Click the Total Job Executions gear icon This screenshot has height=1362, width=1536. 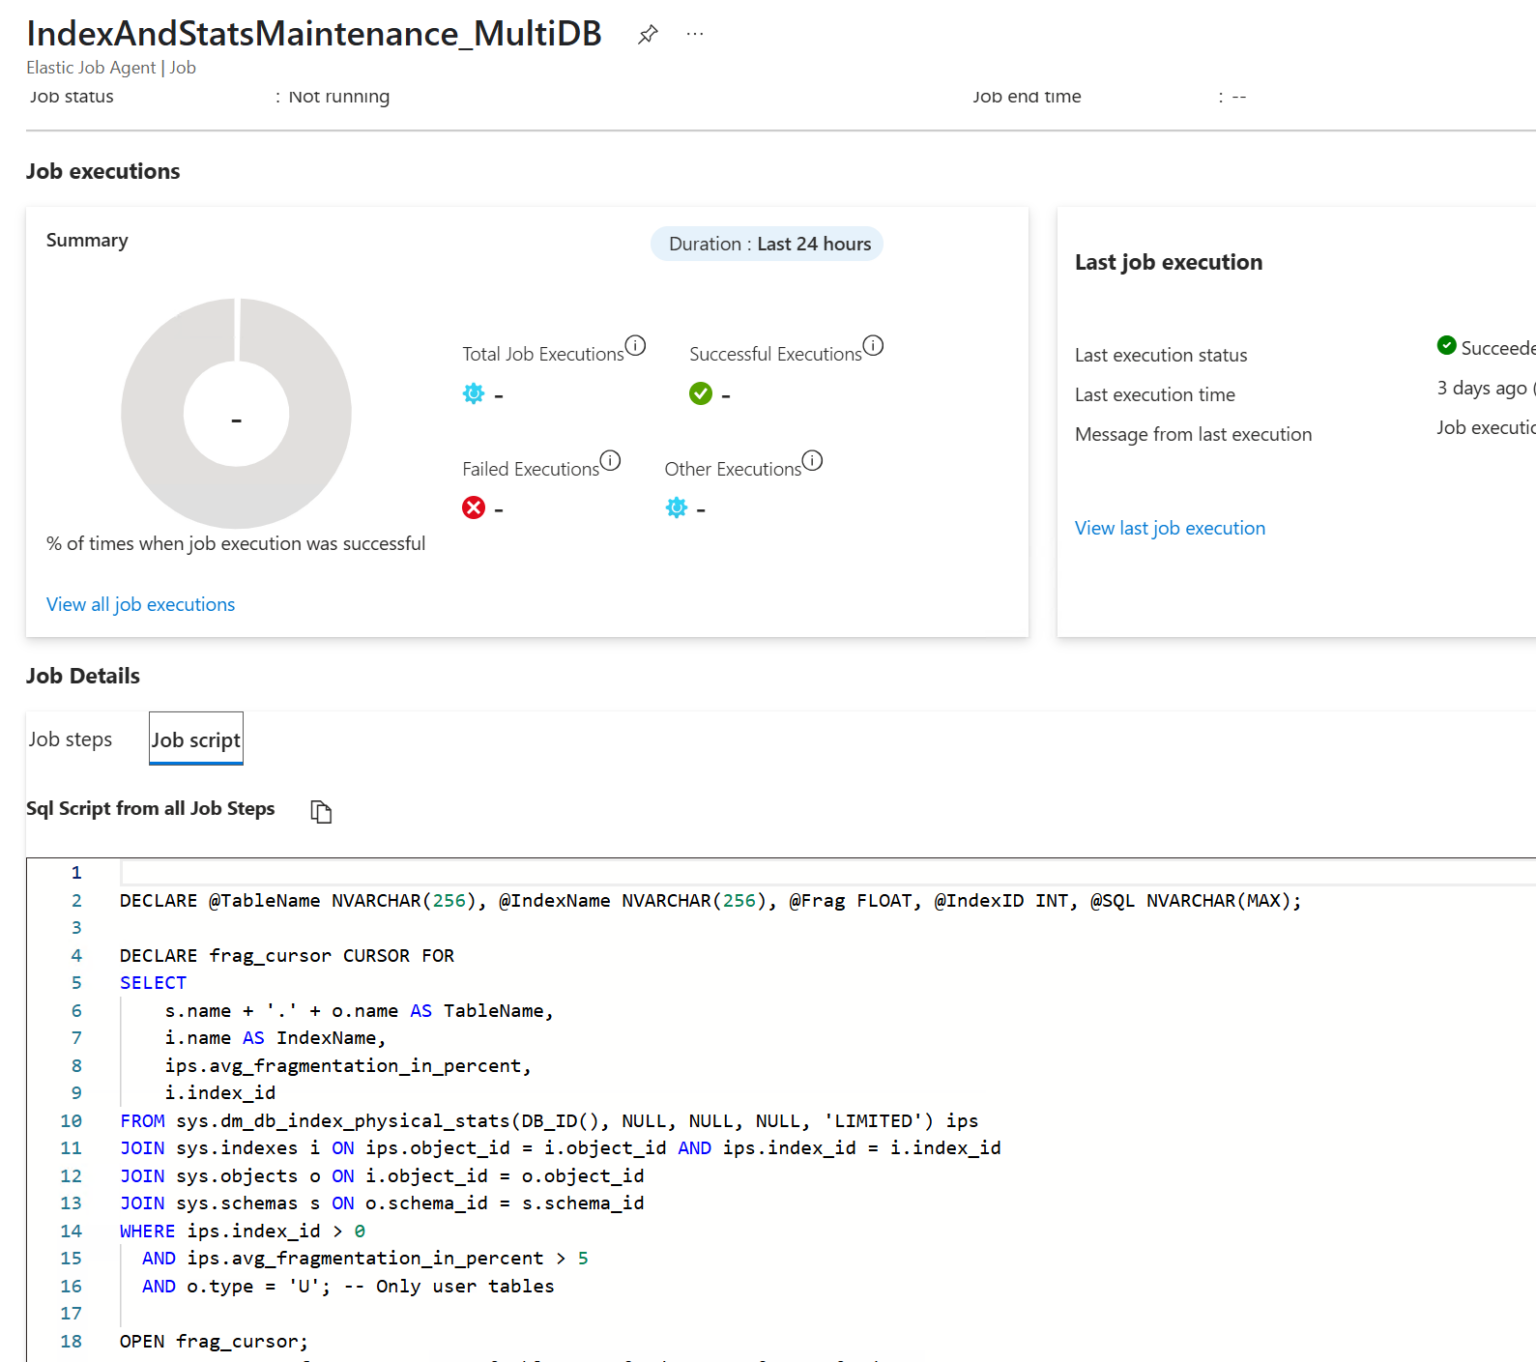[473, 394]
